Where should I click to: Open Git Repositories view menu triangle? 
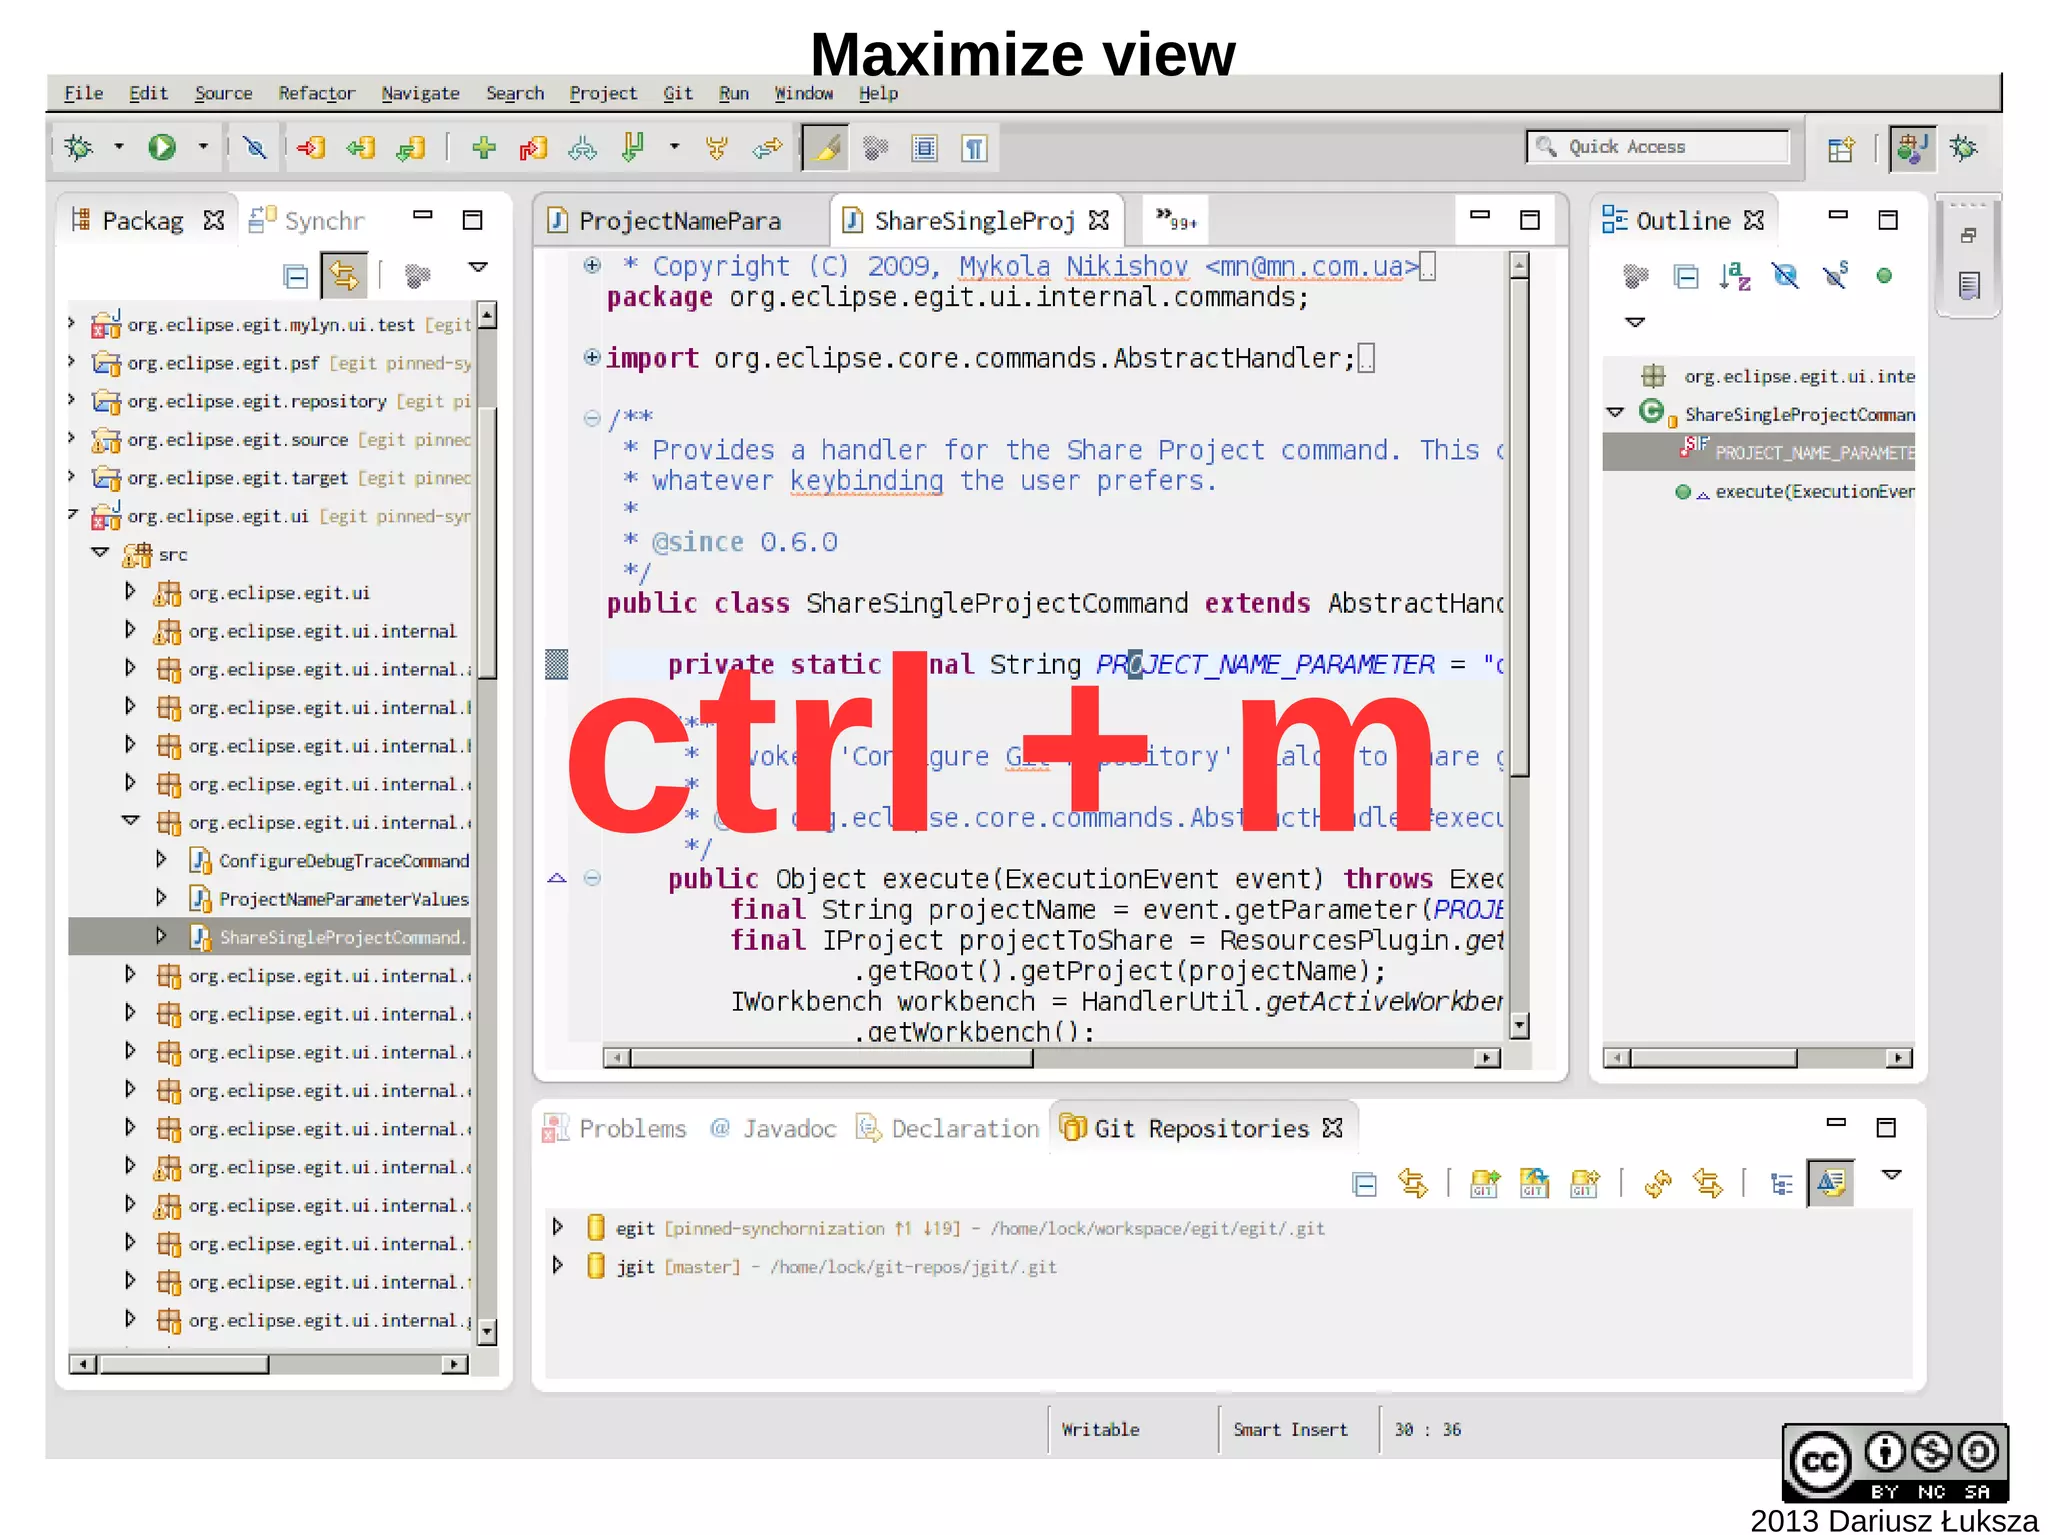tap(1891, 1175)
